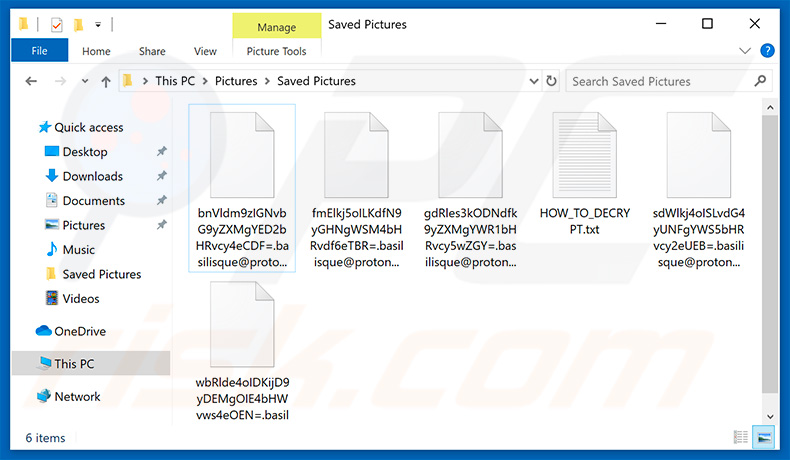
Task: Open the Help question mark icon
Action: point(767,50)
